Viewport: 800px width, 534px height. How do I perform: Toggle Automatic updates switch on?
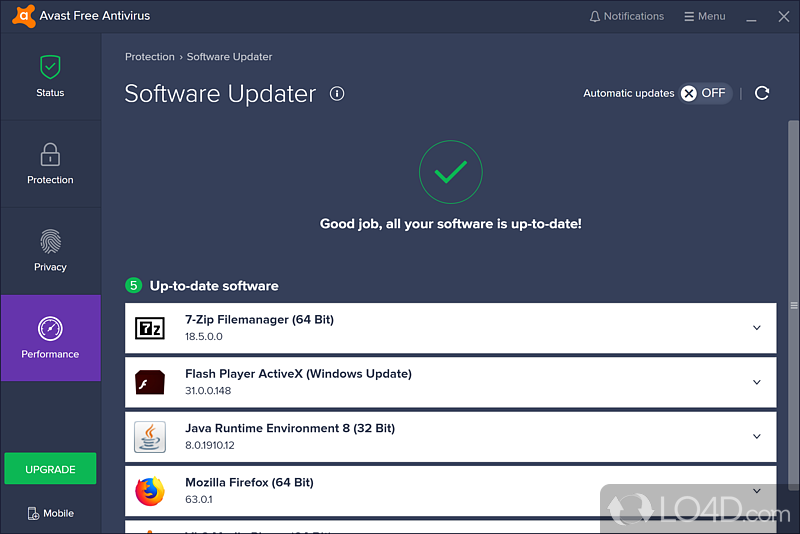[x=706, y=93]
